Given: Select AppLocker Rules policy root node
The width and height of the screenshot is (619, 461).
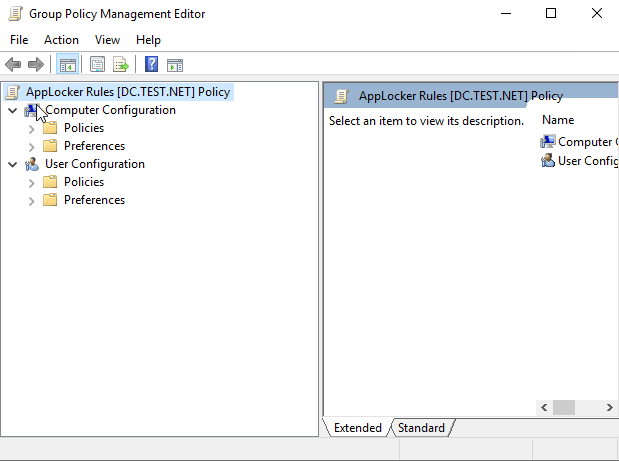Looking at the screenshot, I should click(x=127, y=92).
